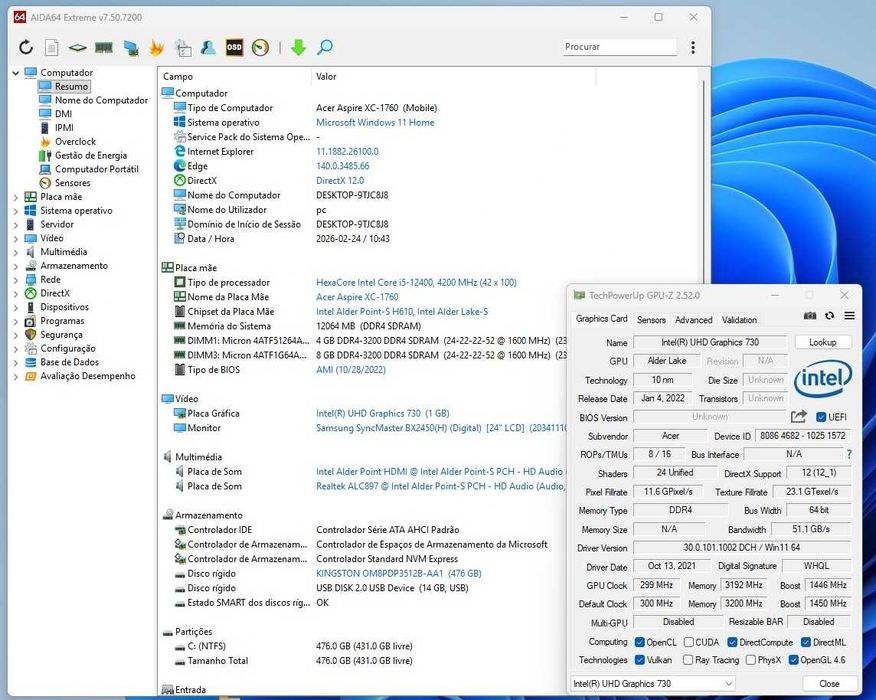
Task: Open Microsoft Windows 11 Home link
Action: point(375,122)
